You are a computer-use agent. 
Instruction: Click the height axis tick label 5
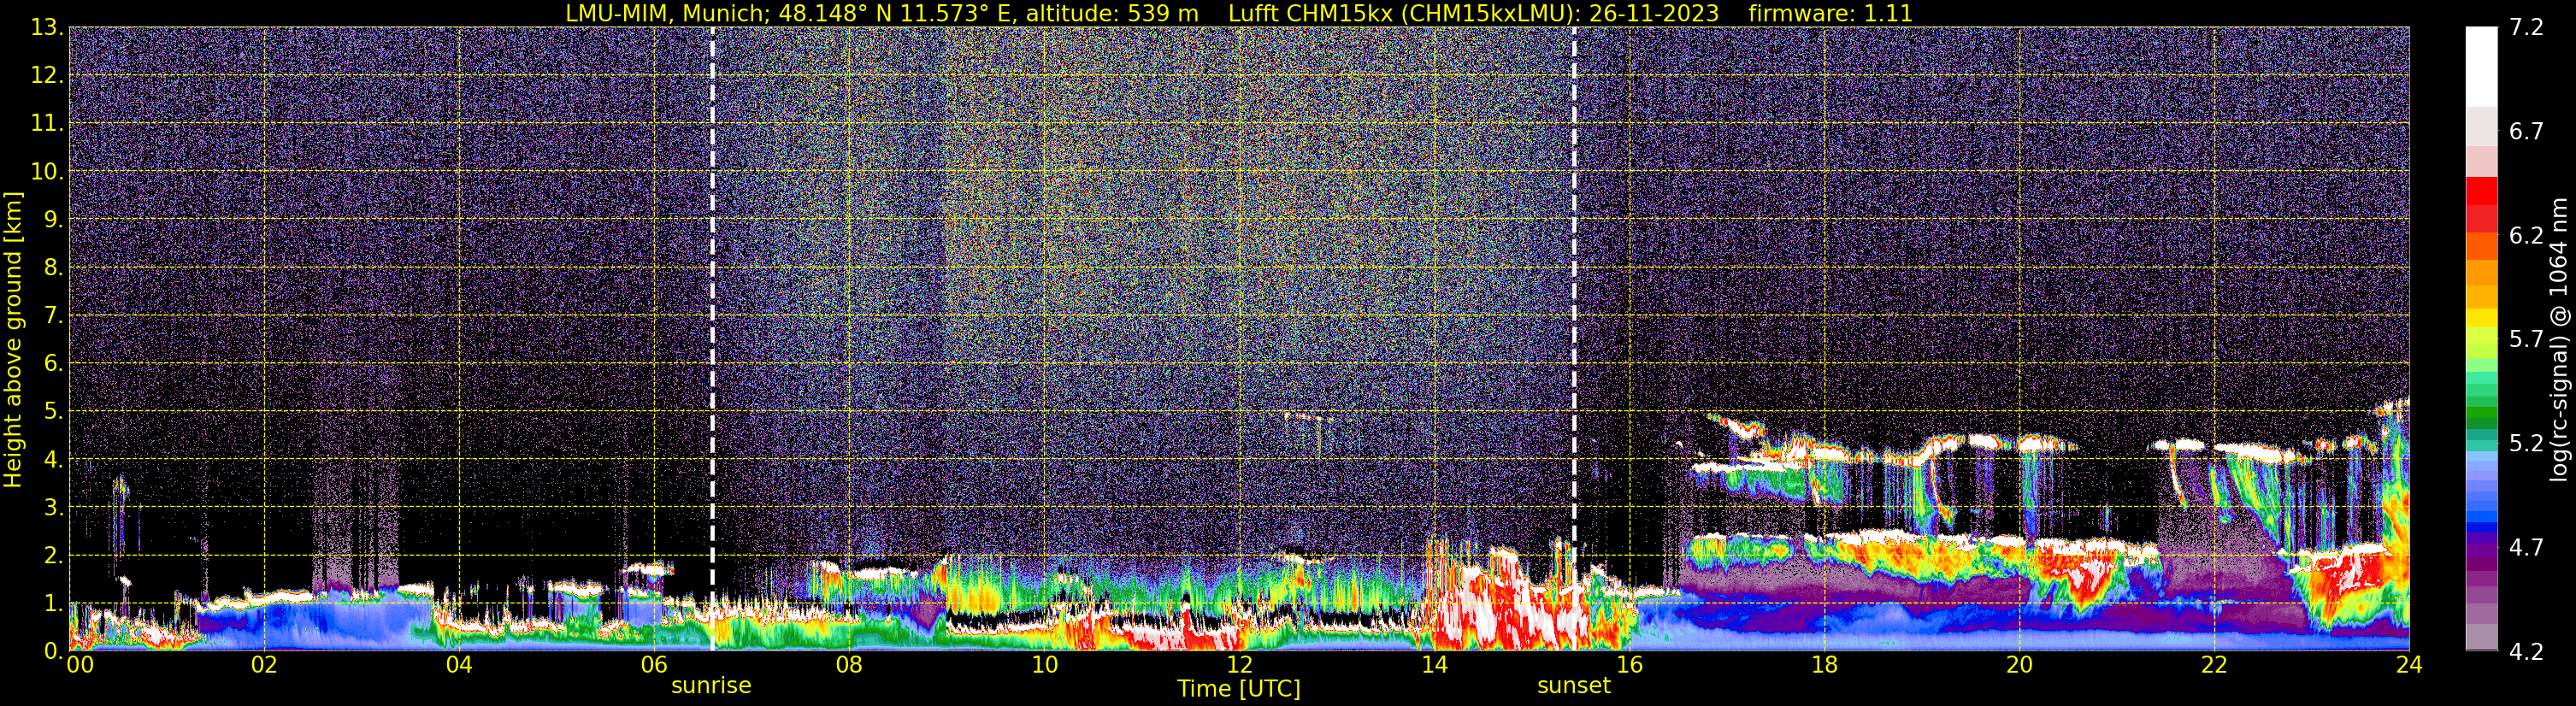(x=52, y=411)
